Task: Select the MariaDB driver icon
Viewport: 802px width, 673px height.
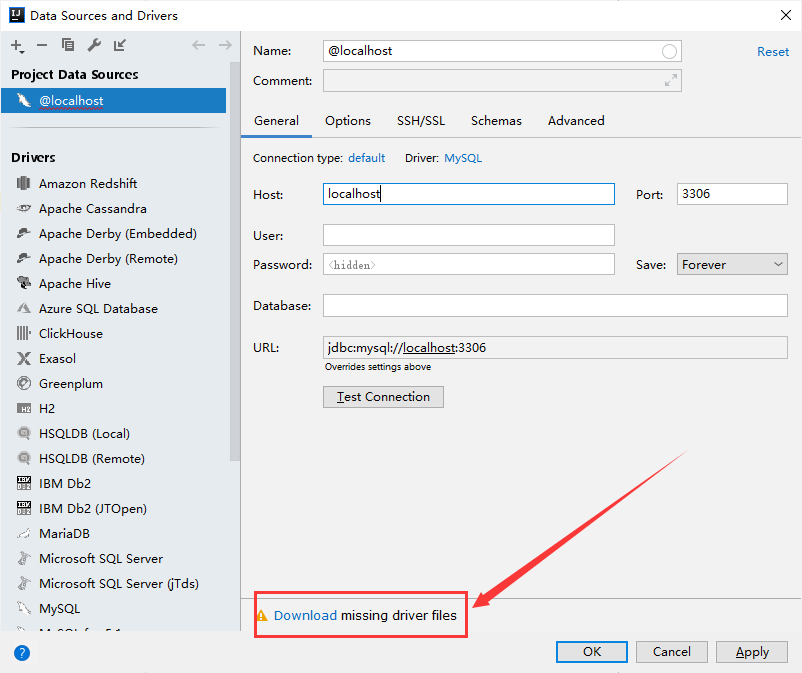Action: (x=24, y=533)
